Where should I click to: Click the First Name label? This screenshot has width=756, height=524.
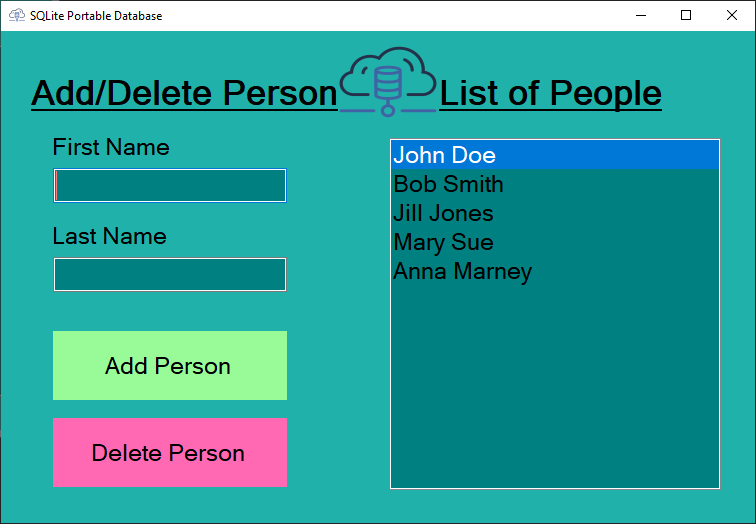click(x=111, y=147)
